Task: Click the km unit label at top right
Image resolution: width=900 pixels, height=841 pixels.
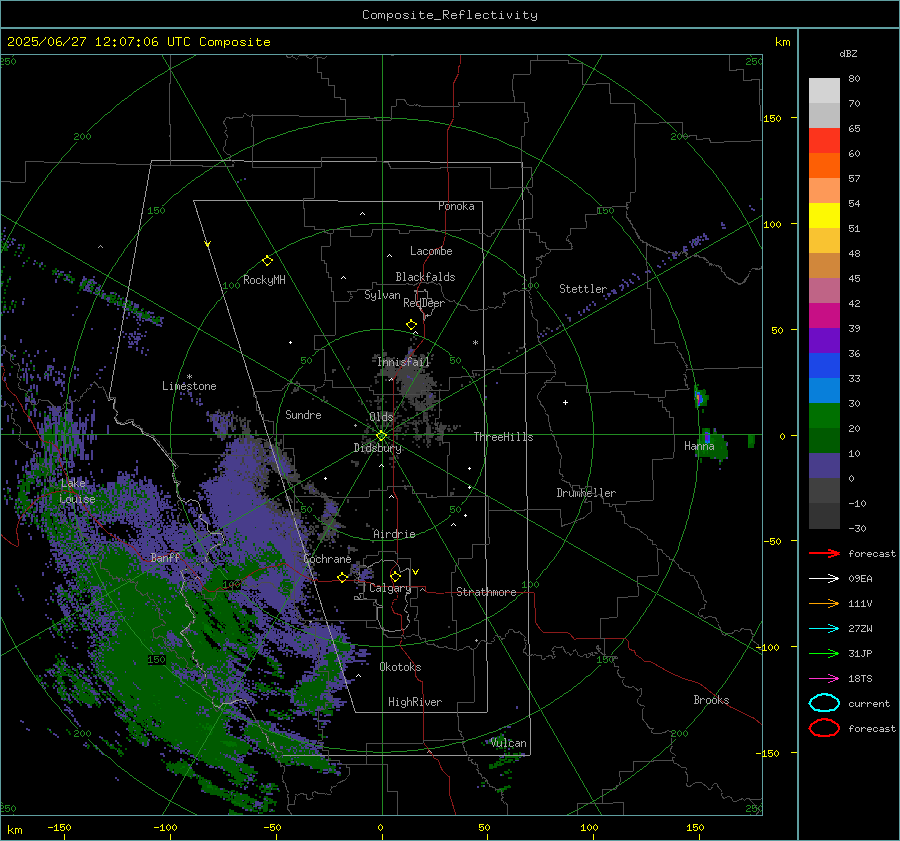Action: click(x=782, y=42)
